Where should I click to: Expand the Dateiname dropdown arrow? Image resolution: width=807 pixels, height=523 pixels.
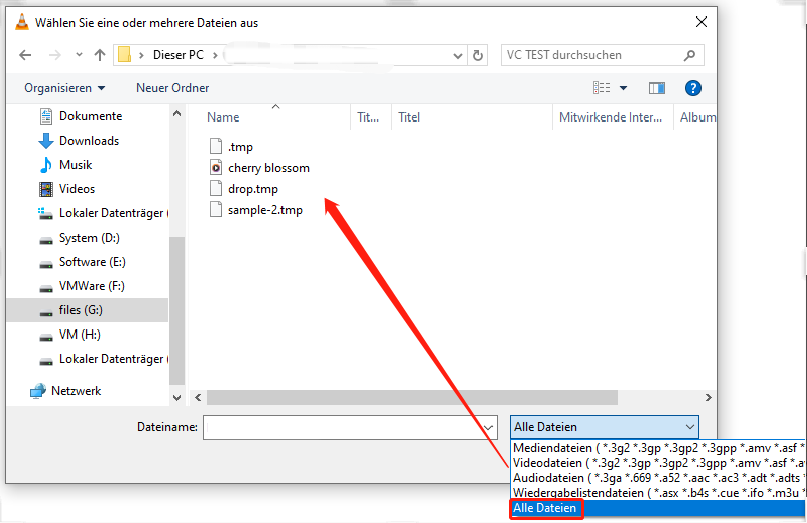(489, 427)
